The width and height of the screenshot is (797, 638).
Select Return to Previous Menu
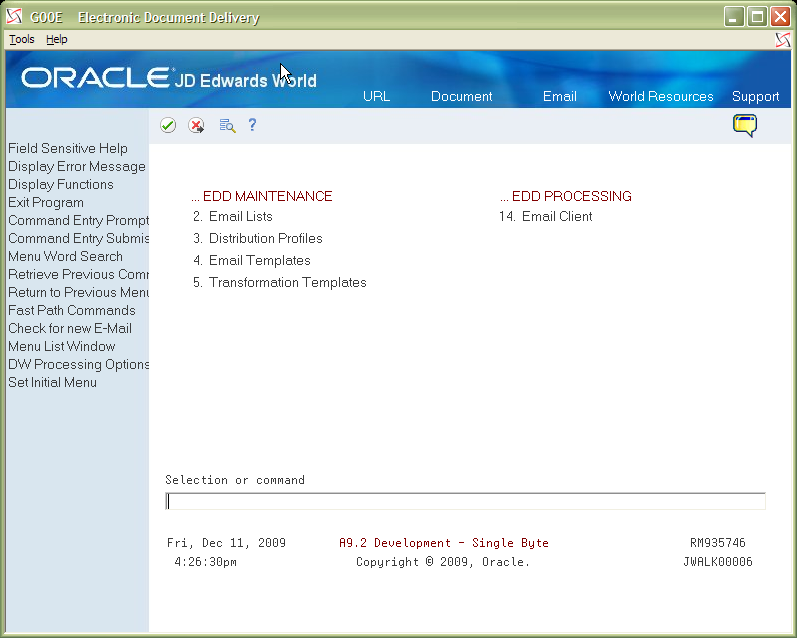click(78, 292)
